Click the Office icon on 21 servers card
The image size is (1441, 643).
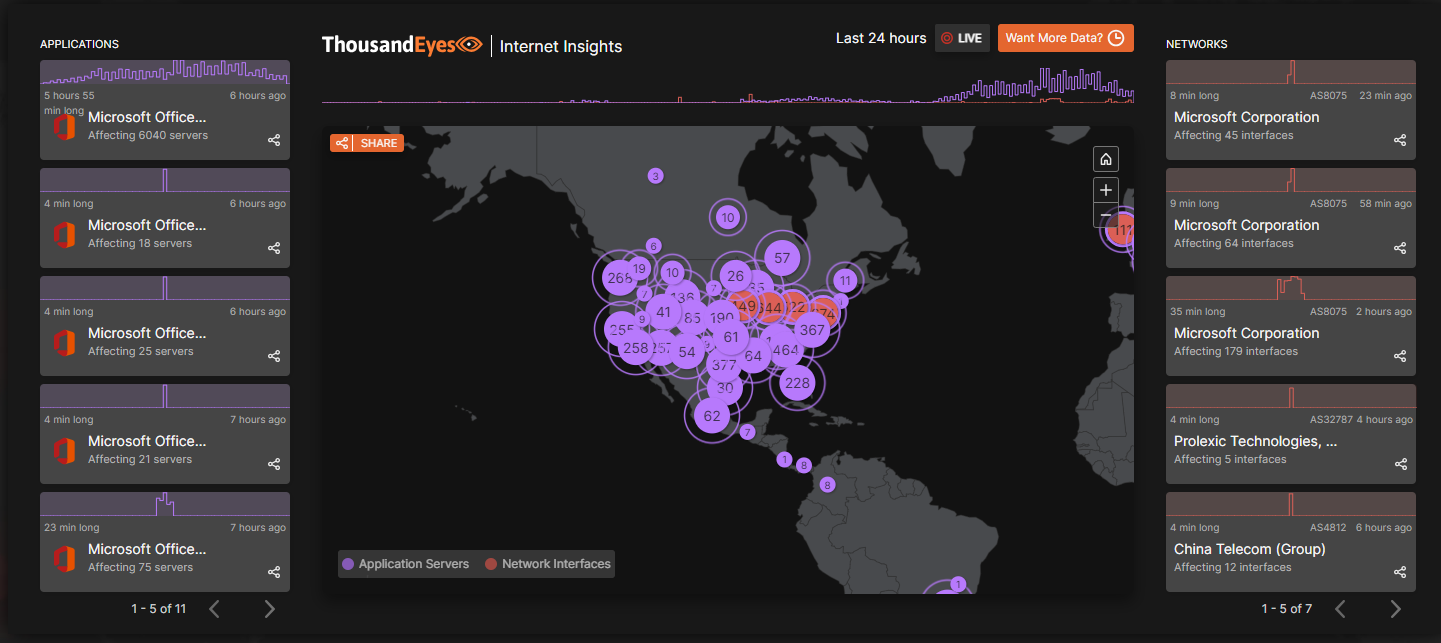(65, 450)
